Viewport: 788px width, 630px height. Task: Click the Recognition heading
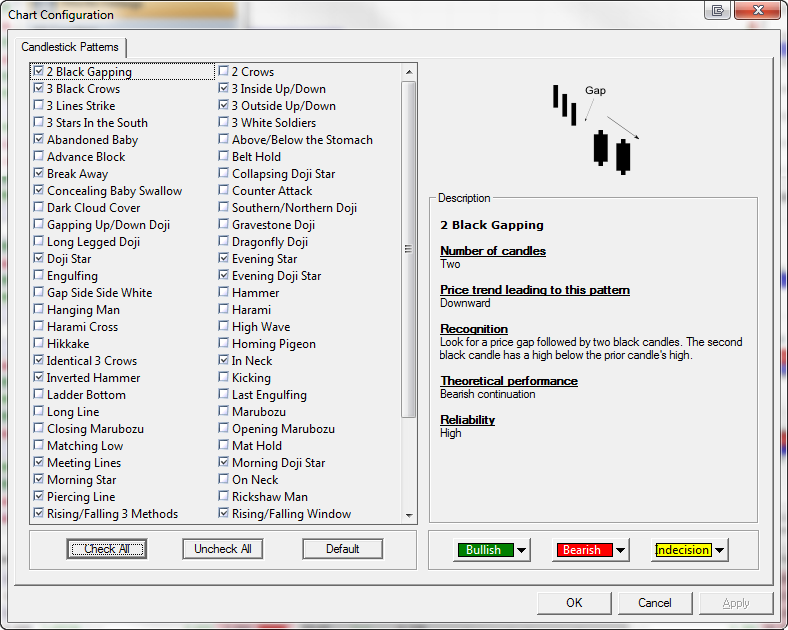click(474, 329)
